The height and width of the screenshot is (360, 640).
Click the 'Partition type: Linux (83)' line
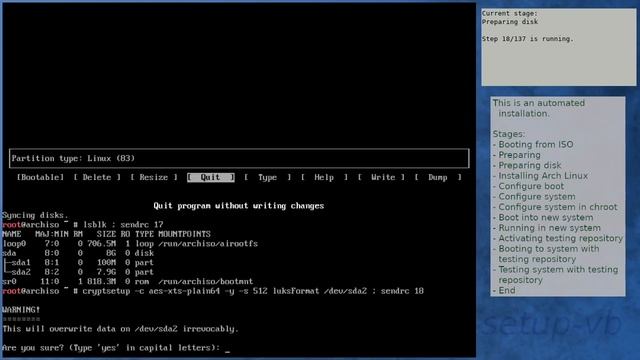click(73, 158)
